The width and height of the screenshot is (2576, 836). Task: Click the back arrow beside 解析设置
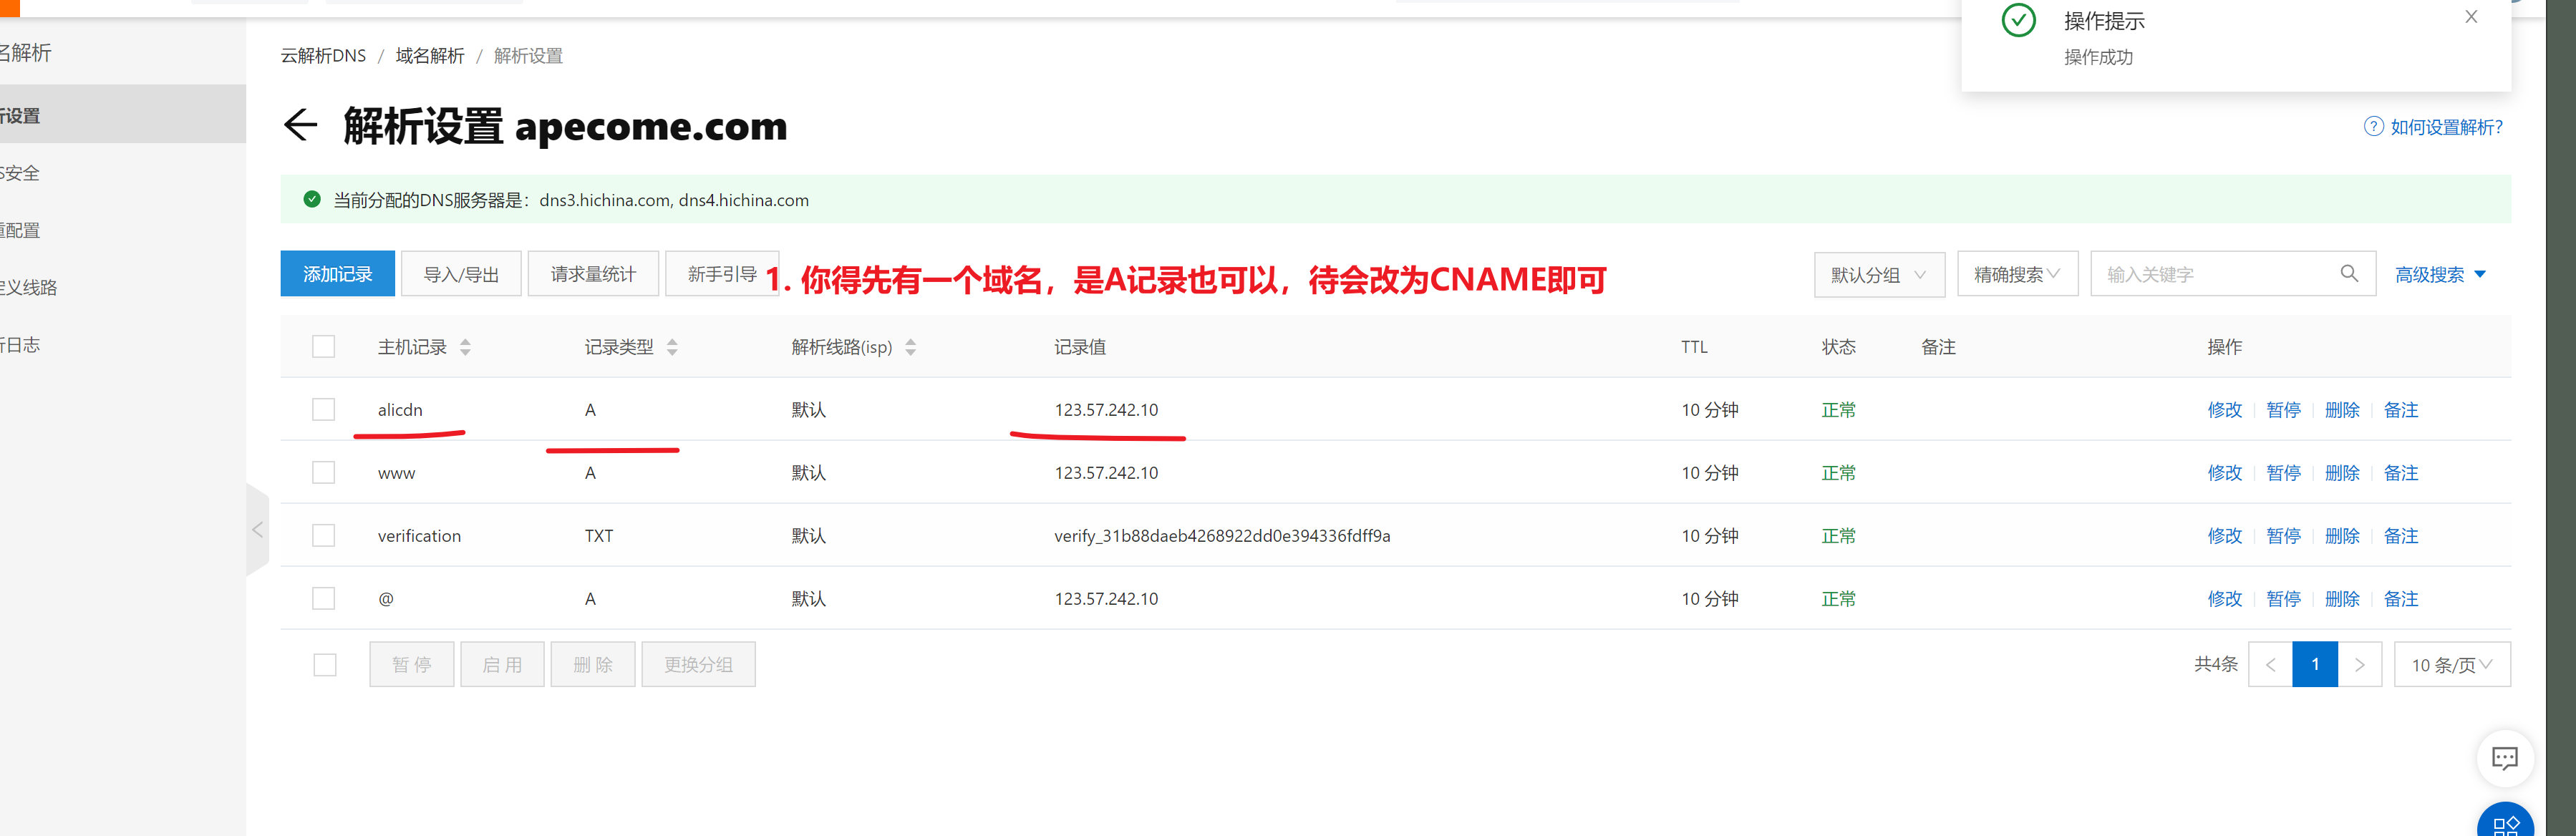click(300, 125)
